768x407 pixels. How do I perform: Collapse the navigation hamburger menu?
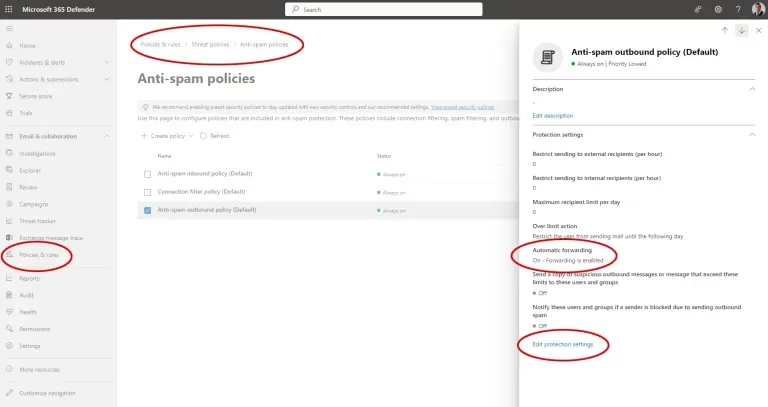click(x=9, y=28)
